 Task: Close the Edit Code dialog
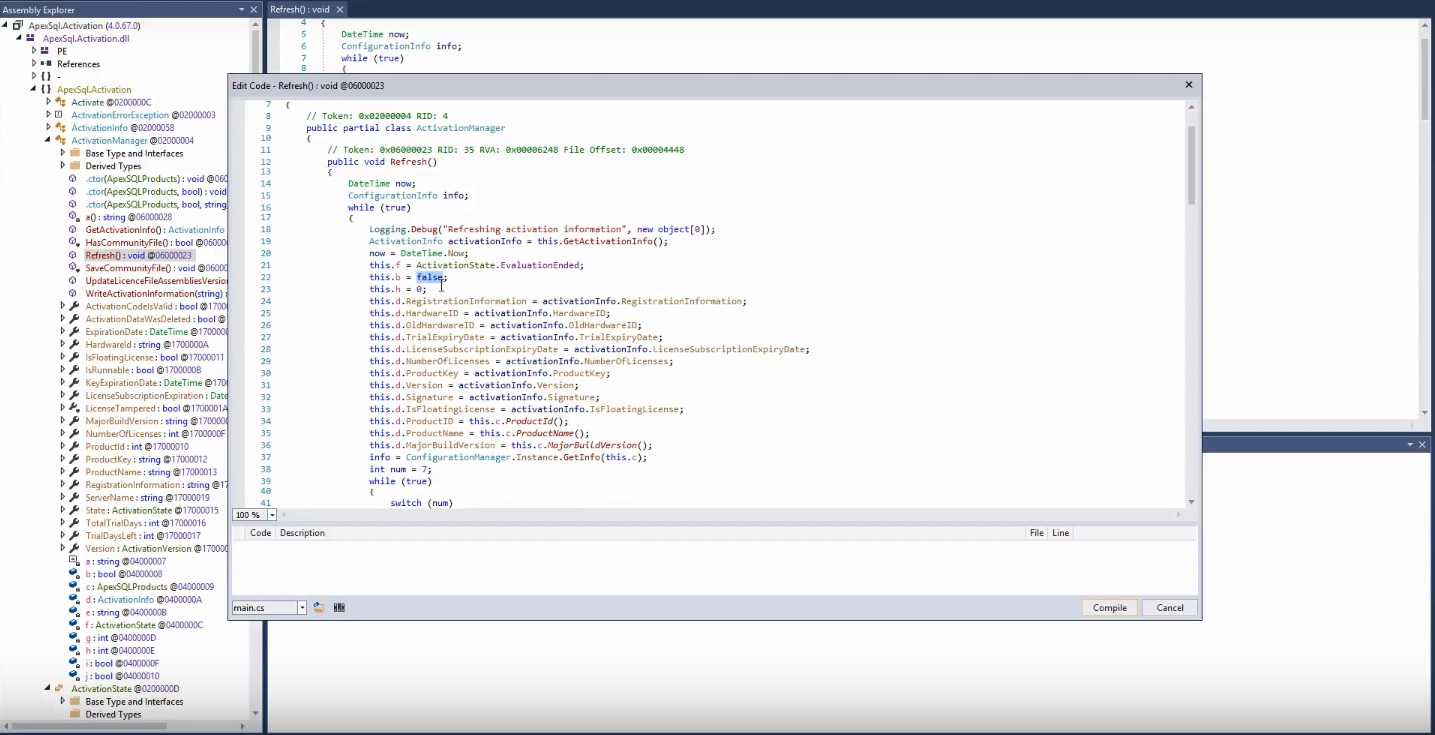click(x=1189, y=85)
